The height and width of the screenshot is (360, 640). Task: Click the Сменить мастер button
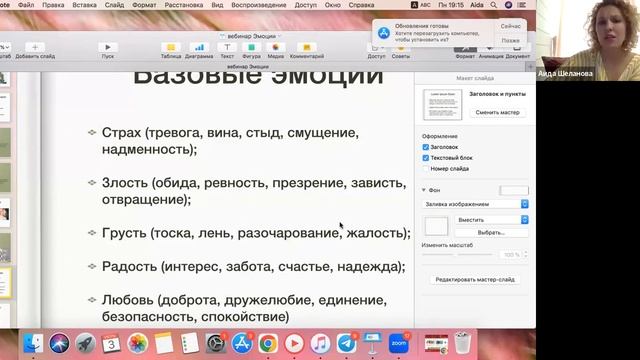(498, 112)
